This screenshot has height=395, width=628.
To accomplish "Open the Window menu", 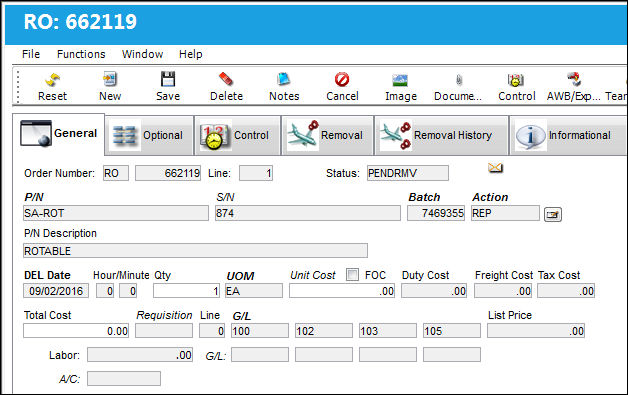I will point(142,54).
